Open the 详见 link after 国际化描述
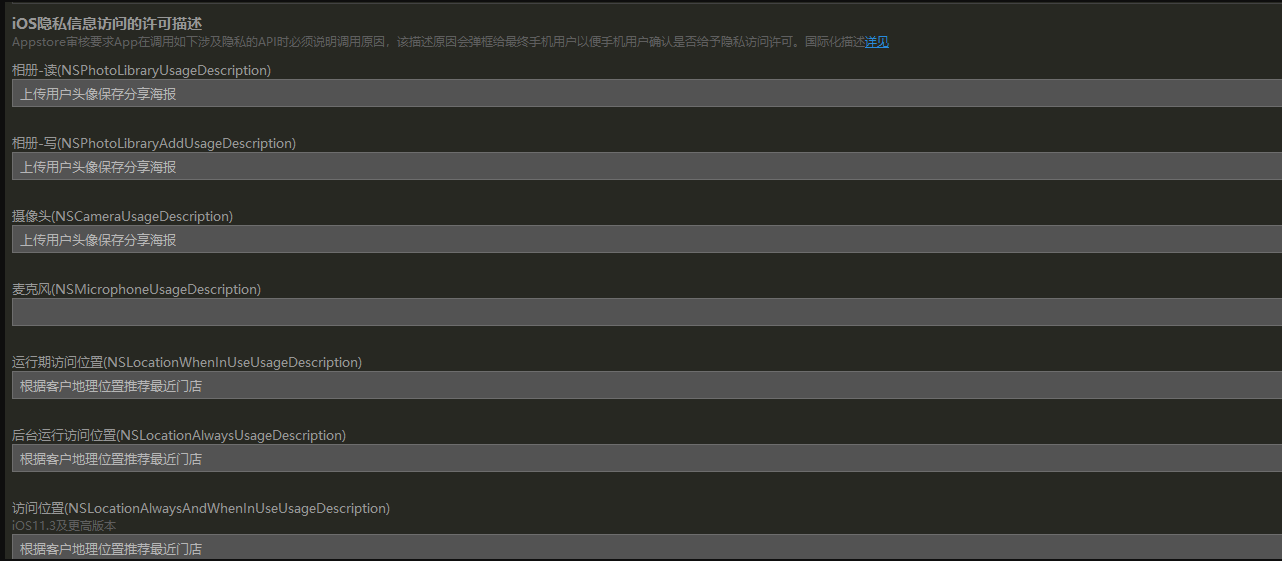This screenshot has width=1282, height=561. [x=876, y=42]
